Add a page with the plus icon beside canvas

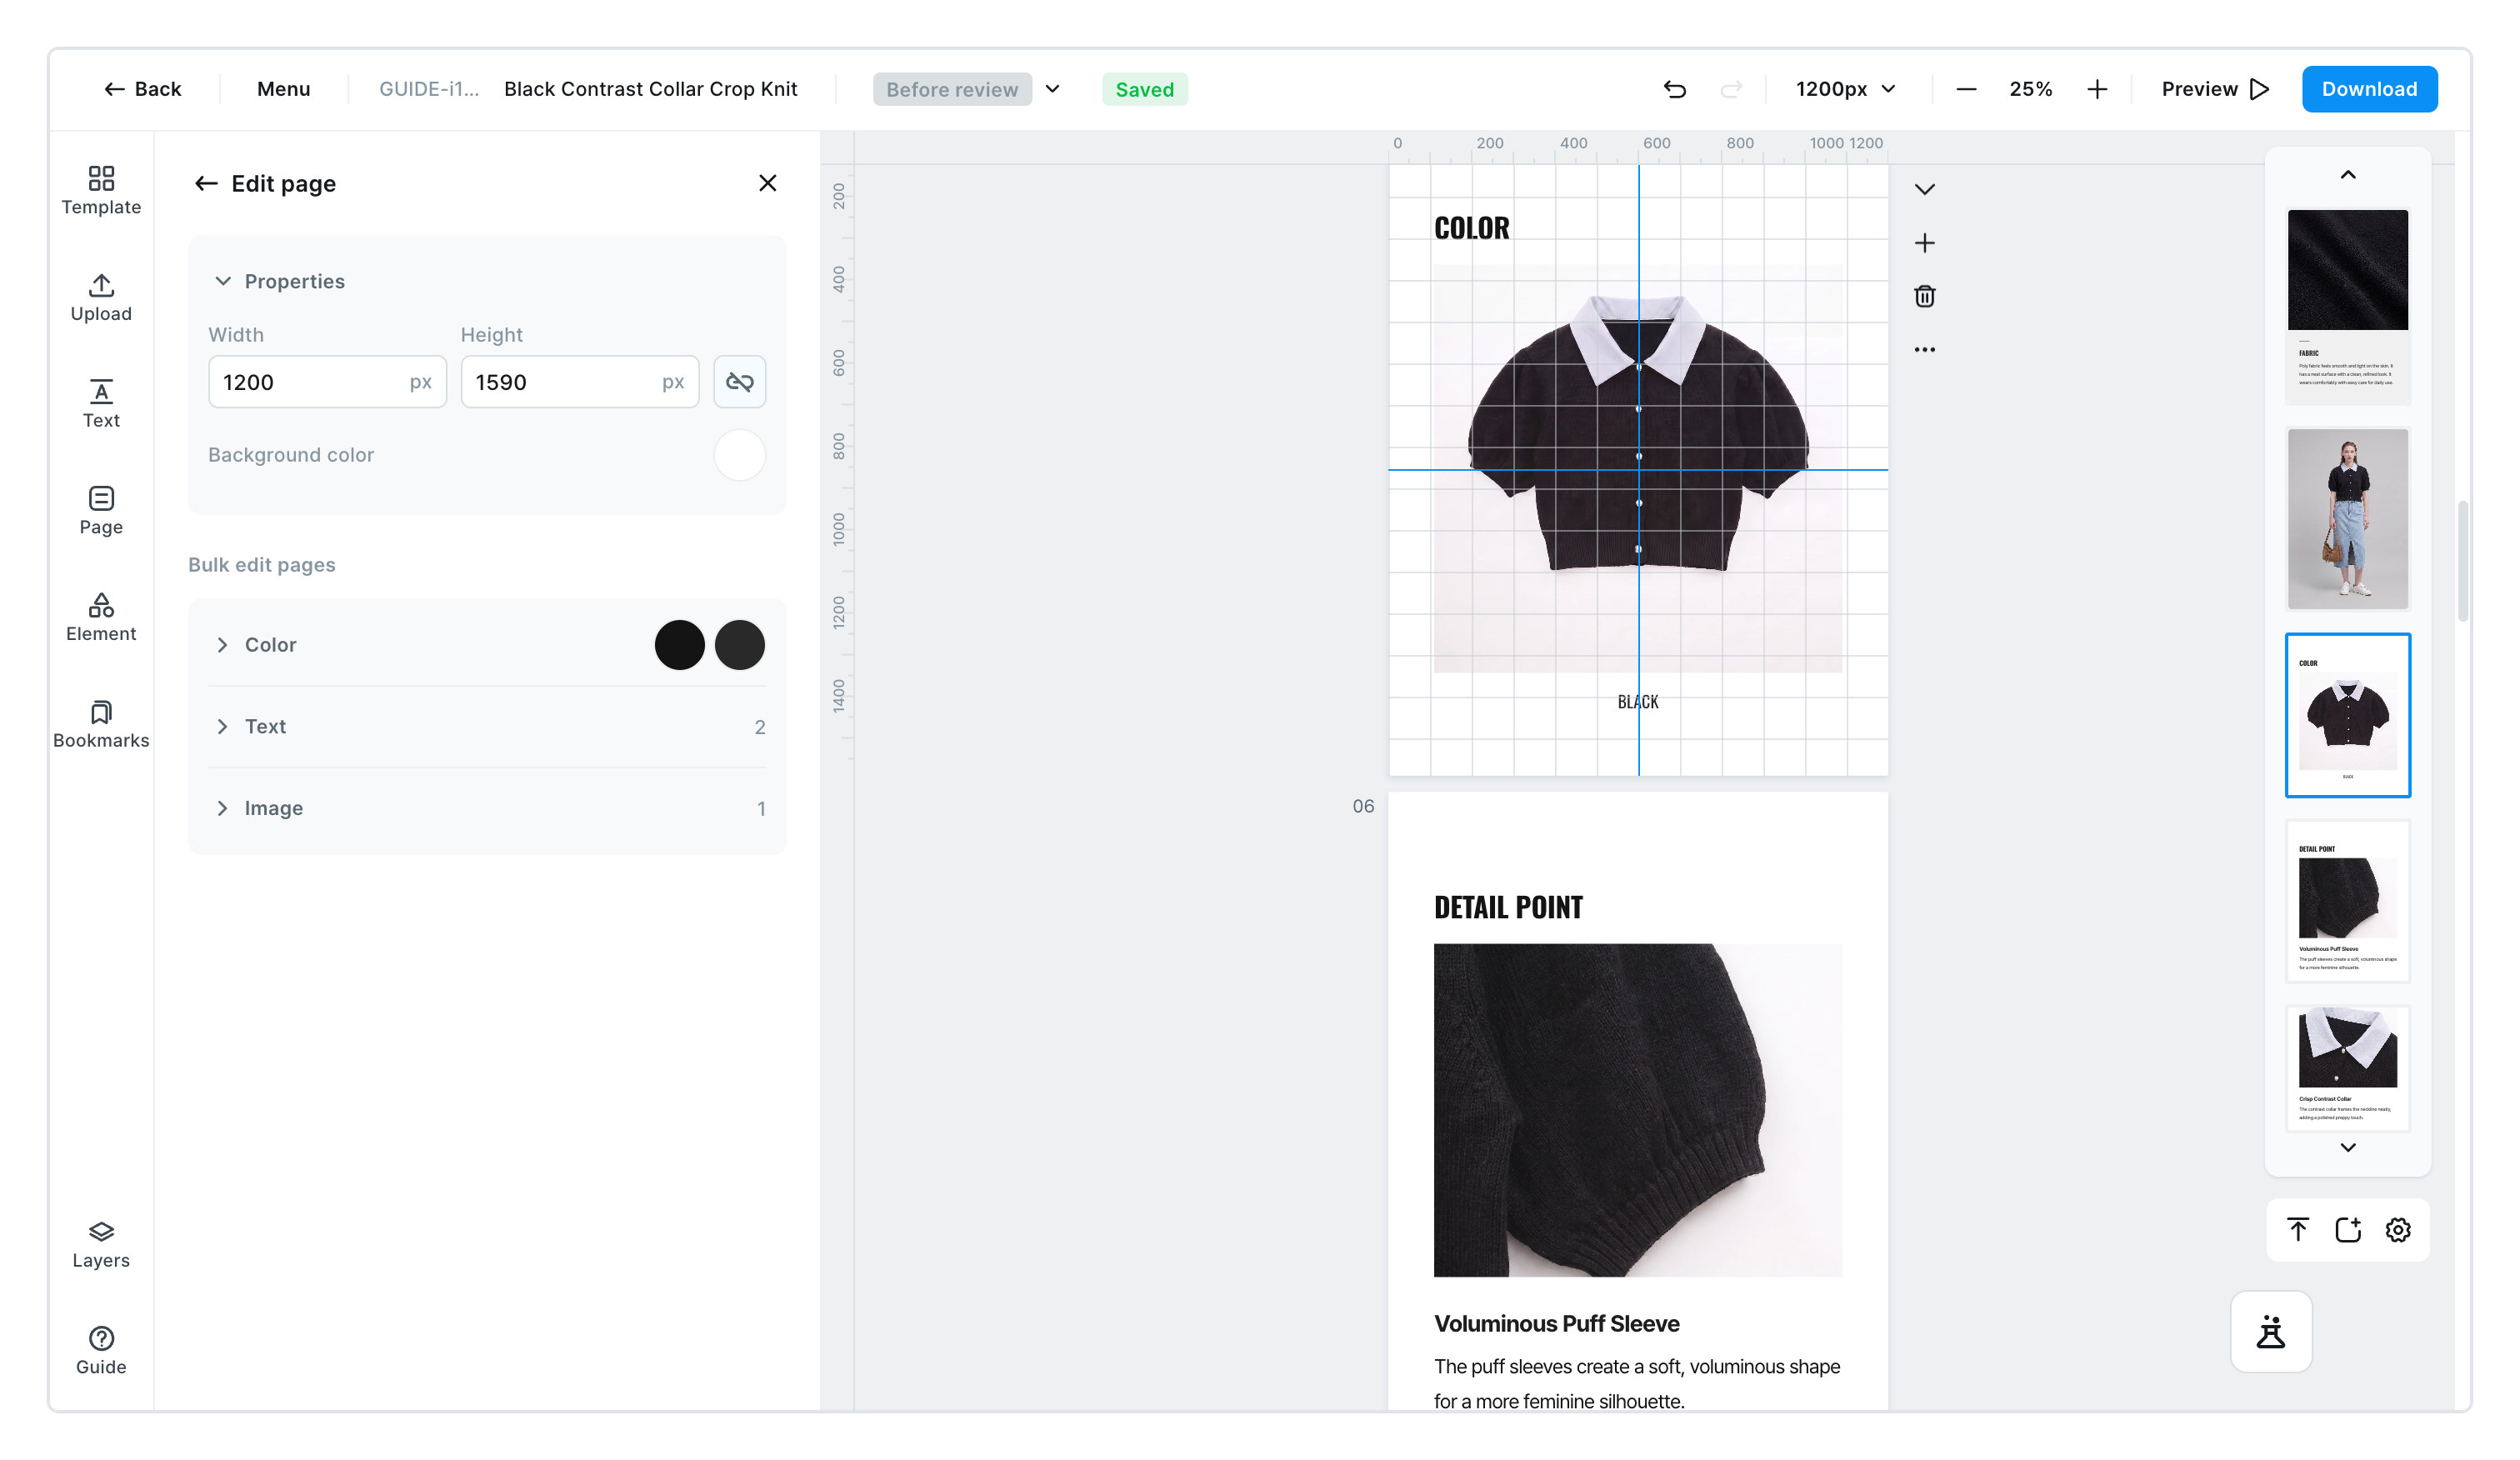coord(1925,243)
